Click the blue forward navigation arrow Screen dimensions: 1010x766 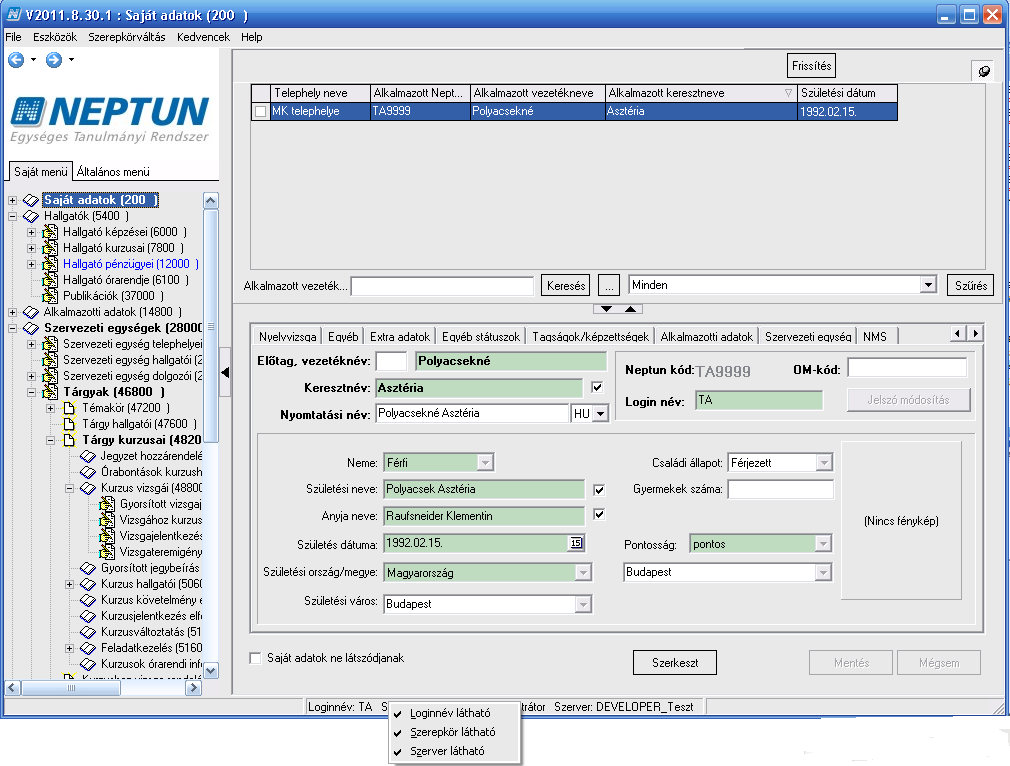click(x=54, y=60)
